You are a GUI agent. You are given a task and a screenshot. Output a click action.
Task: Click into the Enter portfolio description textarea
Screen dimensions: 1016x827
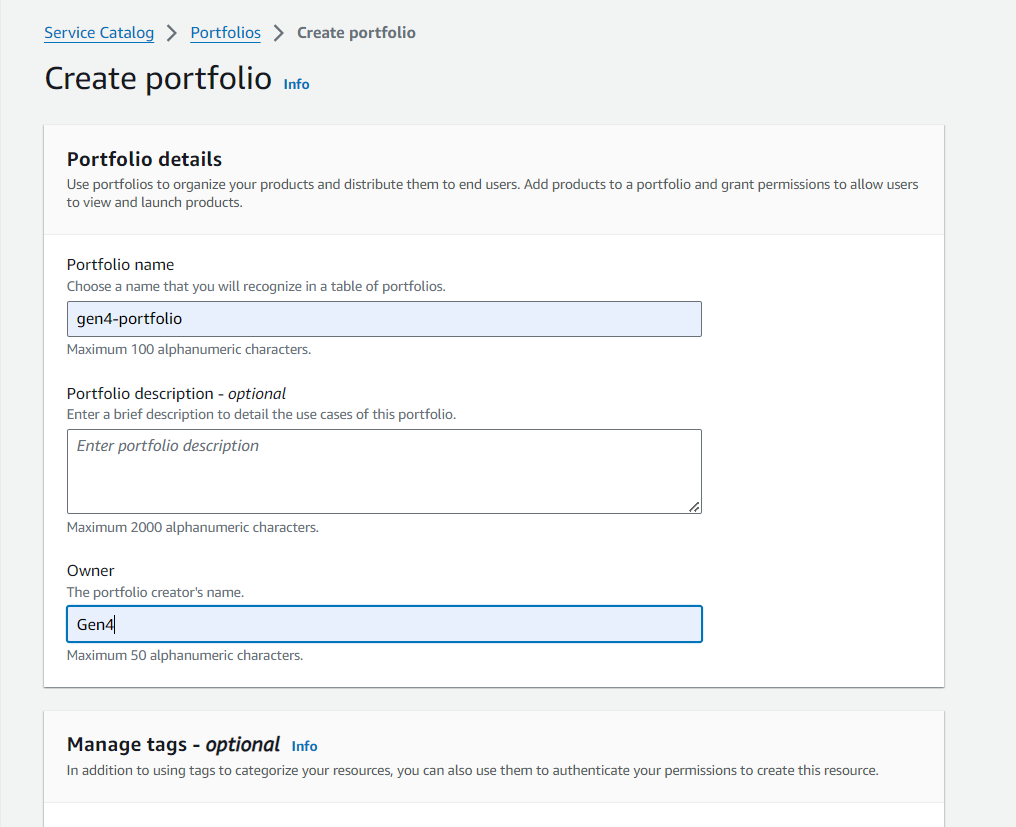(384, 471)
